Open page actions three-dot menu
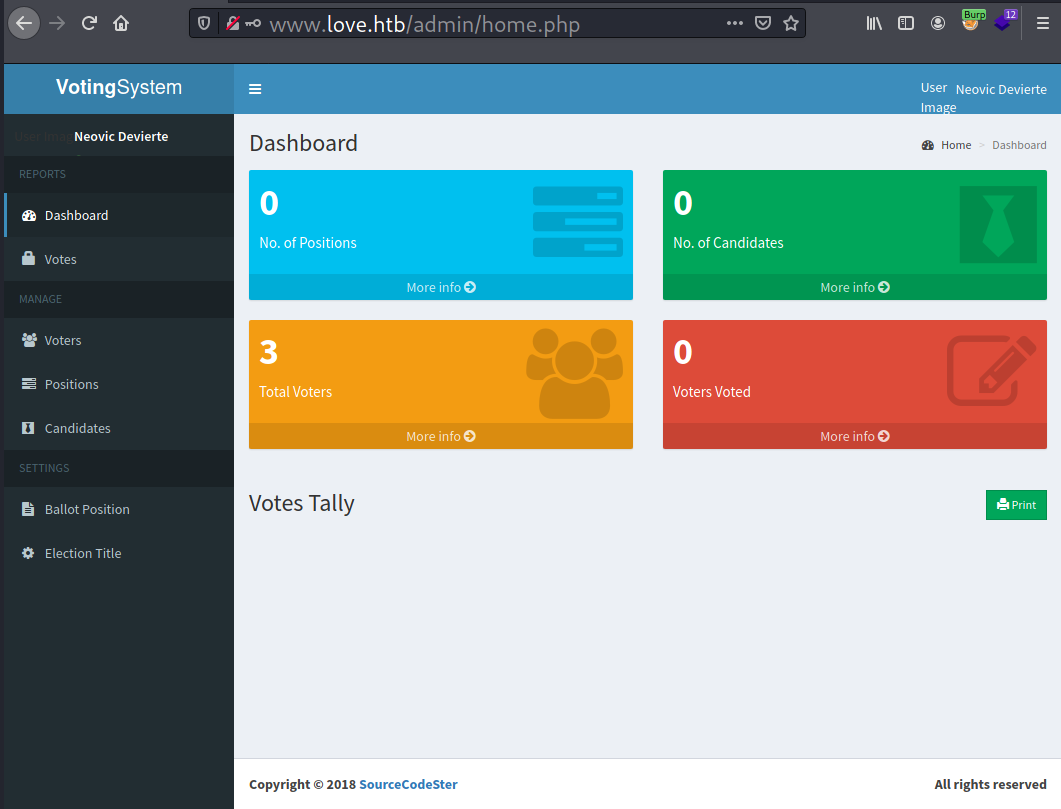The image size is (1061, 809). click(735, 23)
